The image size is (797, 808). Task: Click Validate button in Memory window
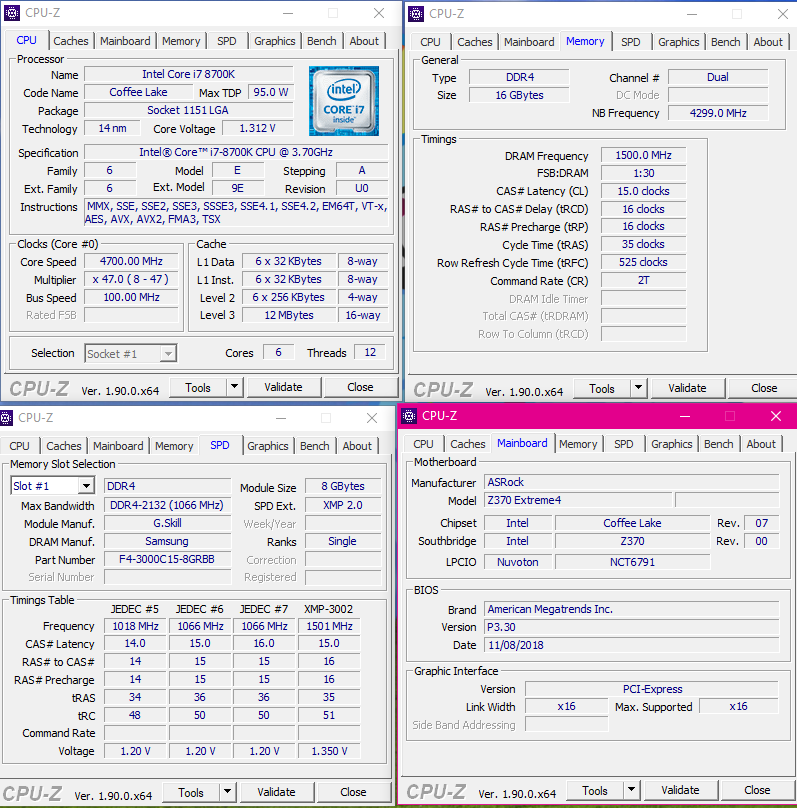[x=687, y=388]
